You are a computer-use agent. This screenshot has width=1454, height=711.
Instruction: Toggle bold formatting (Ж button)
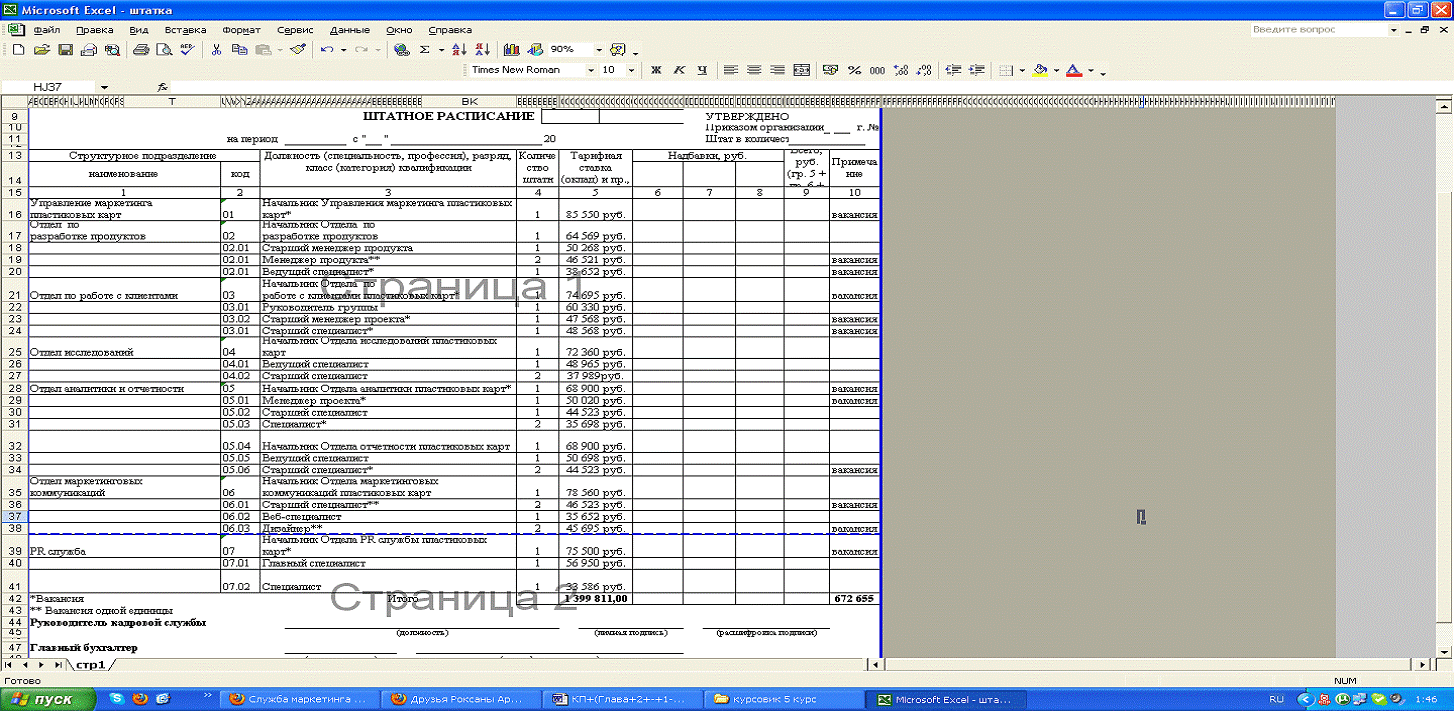[656, 70]
